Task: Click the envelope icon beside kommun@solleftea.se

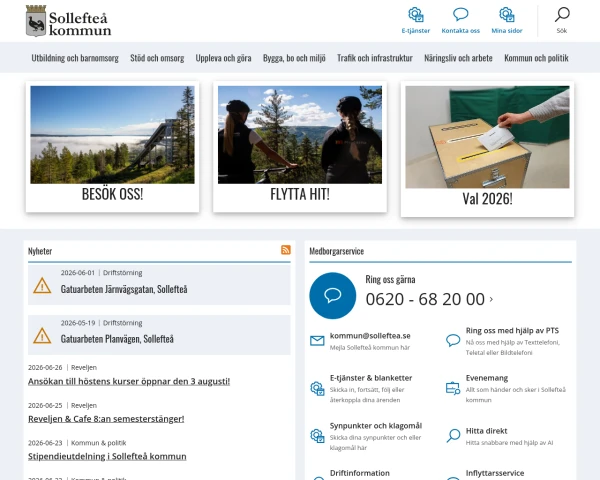Action: point(317,340)
